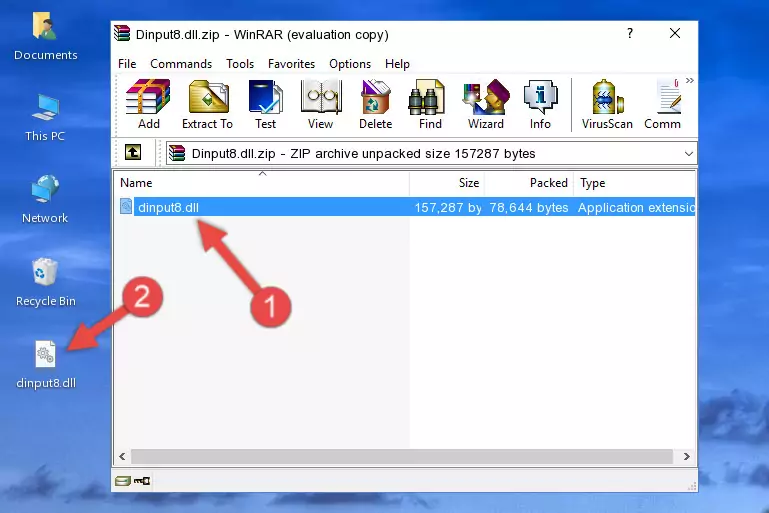Open the View file tool
This screenshot has width=769, height=513.
pyautogui.click(x=321, y=104)
